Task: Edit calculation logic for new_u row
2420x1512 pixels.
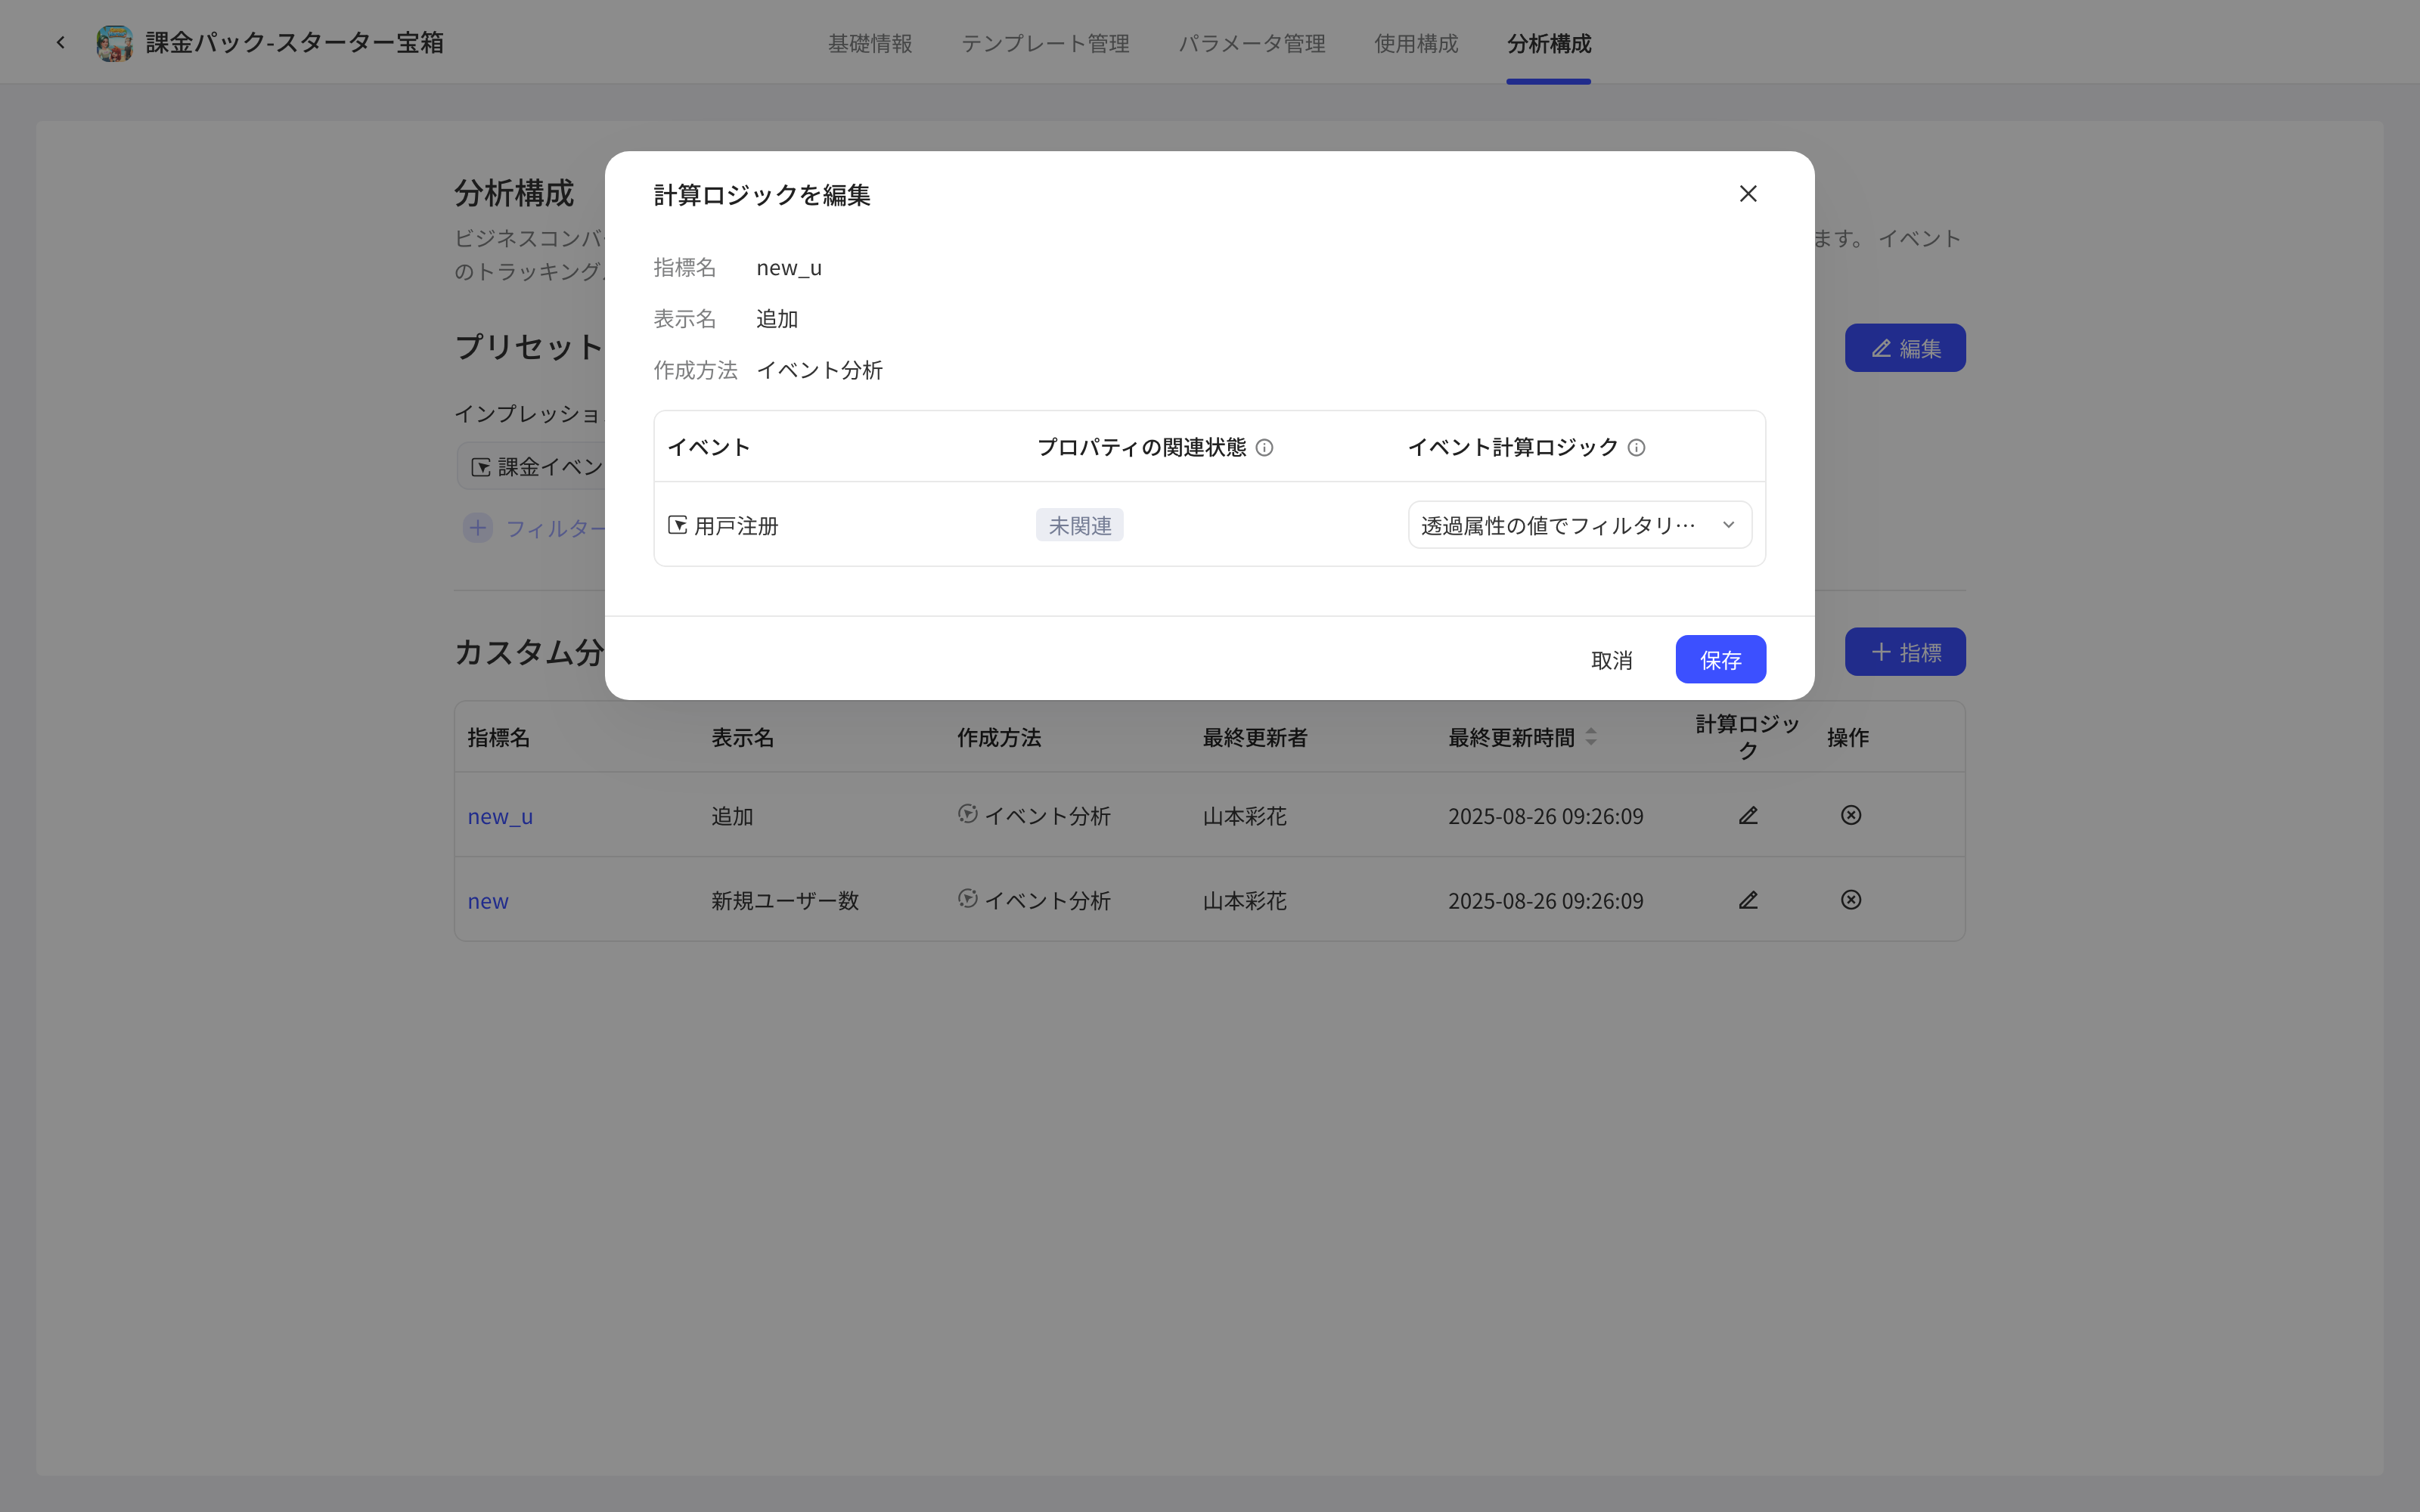Action: [x=1748, y=815]
